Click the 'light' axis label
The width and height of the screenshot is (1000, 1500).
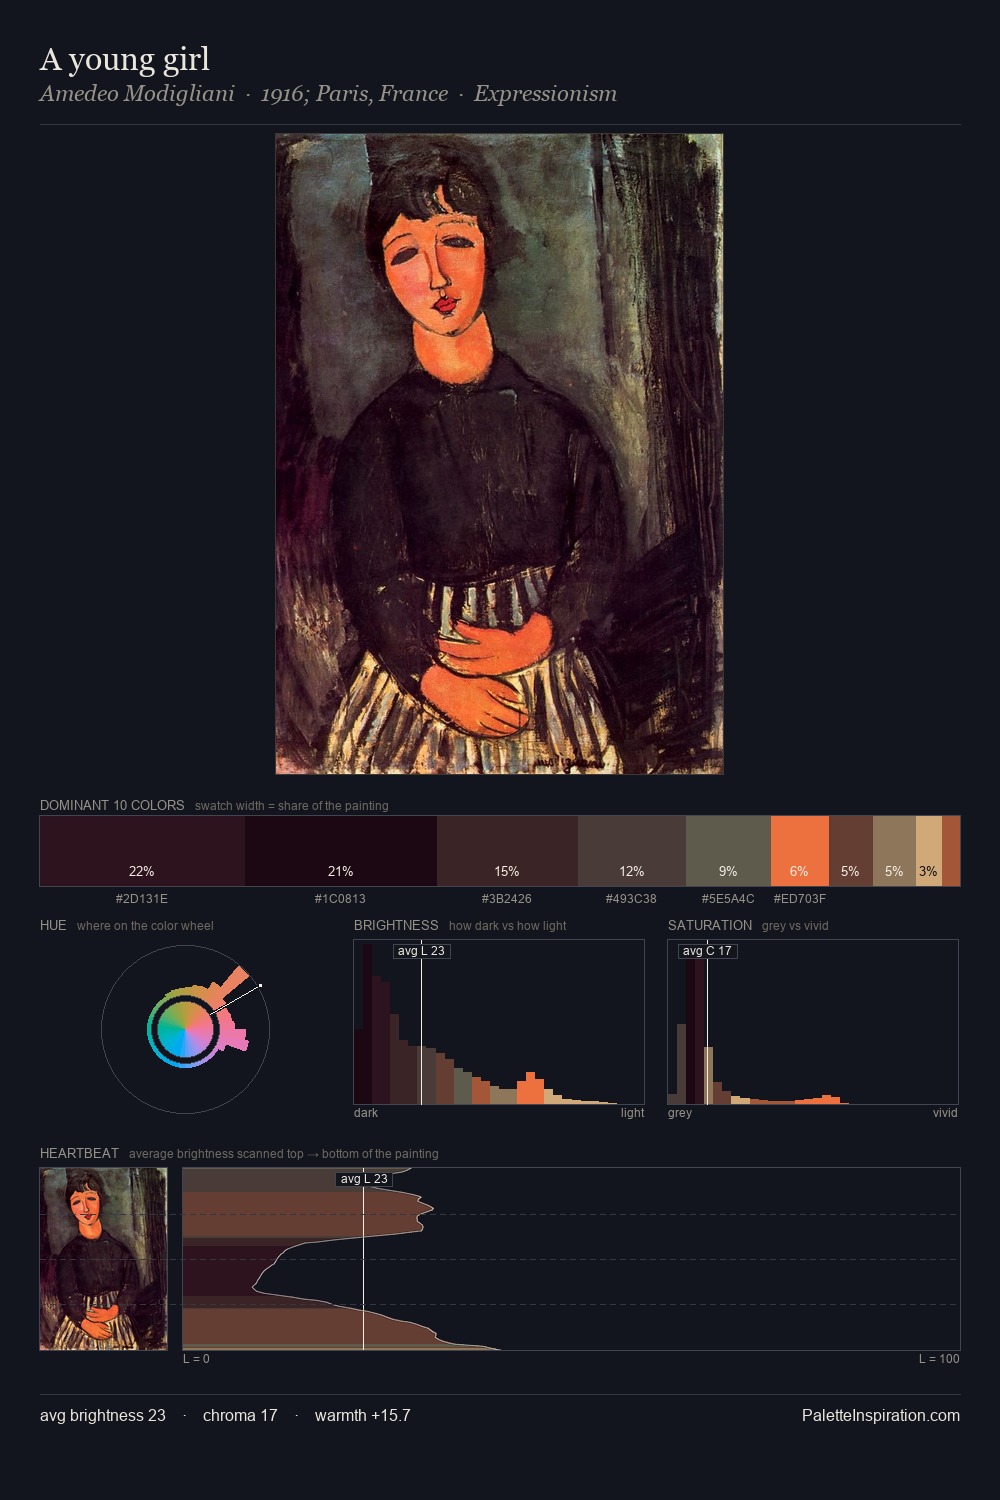point(632,1113)
